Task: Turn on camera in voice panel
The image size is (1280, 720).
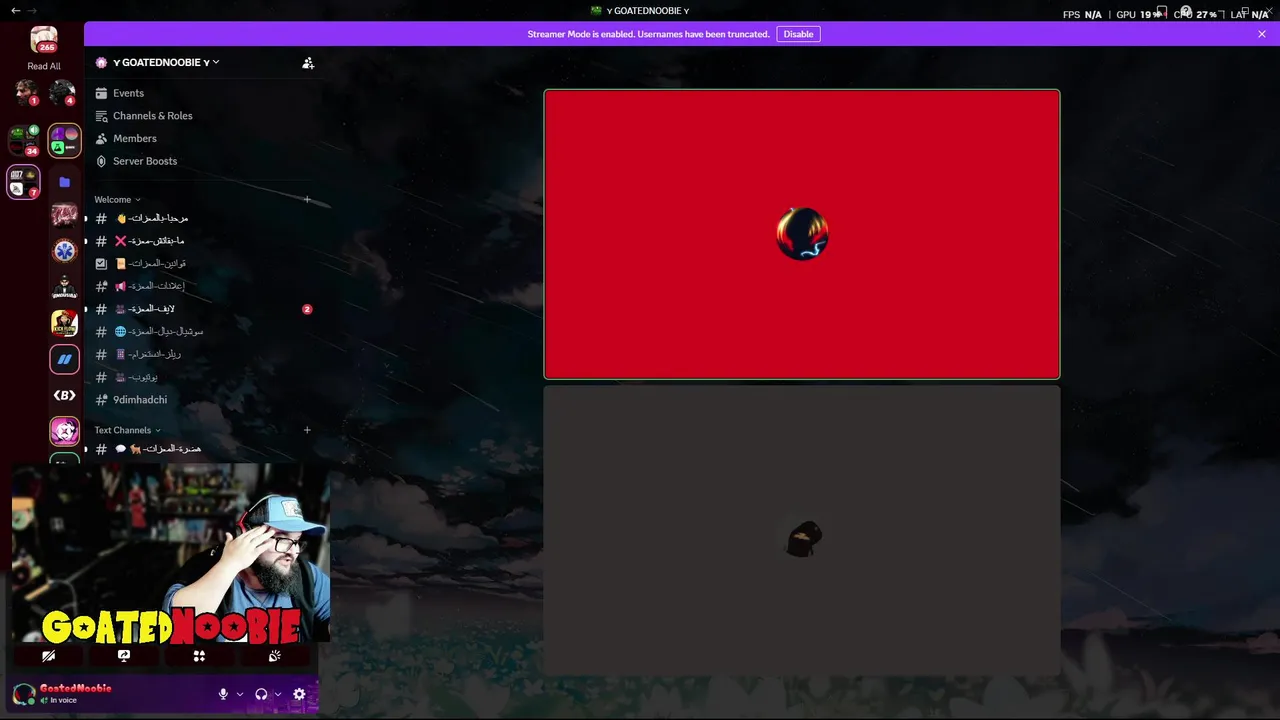Action: click(48, 656)
